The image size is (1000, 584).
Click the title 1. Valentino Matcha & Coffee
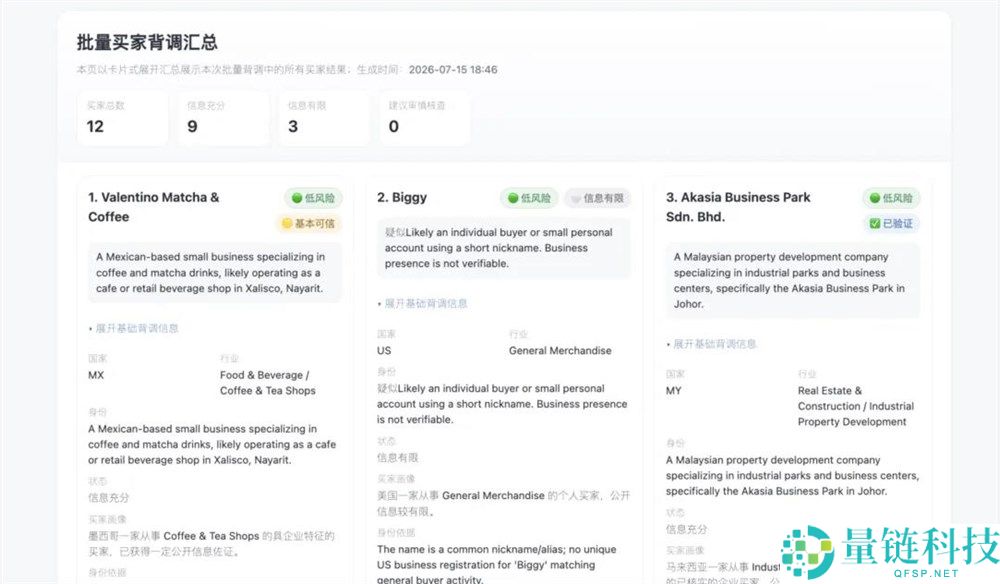pyautogui.click(x=154, y=207)
